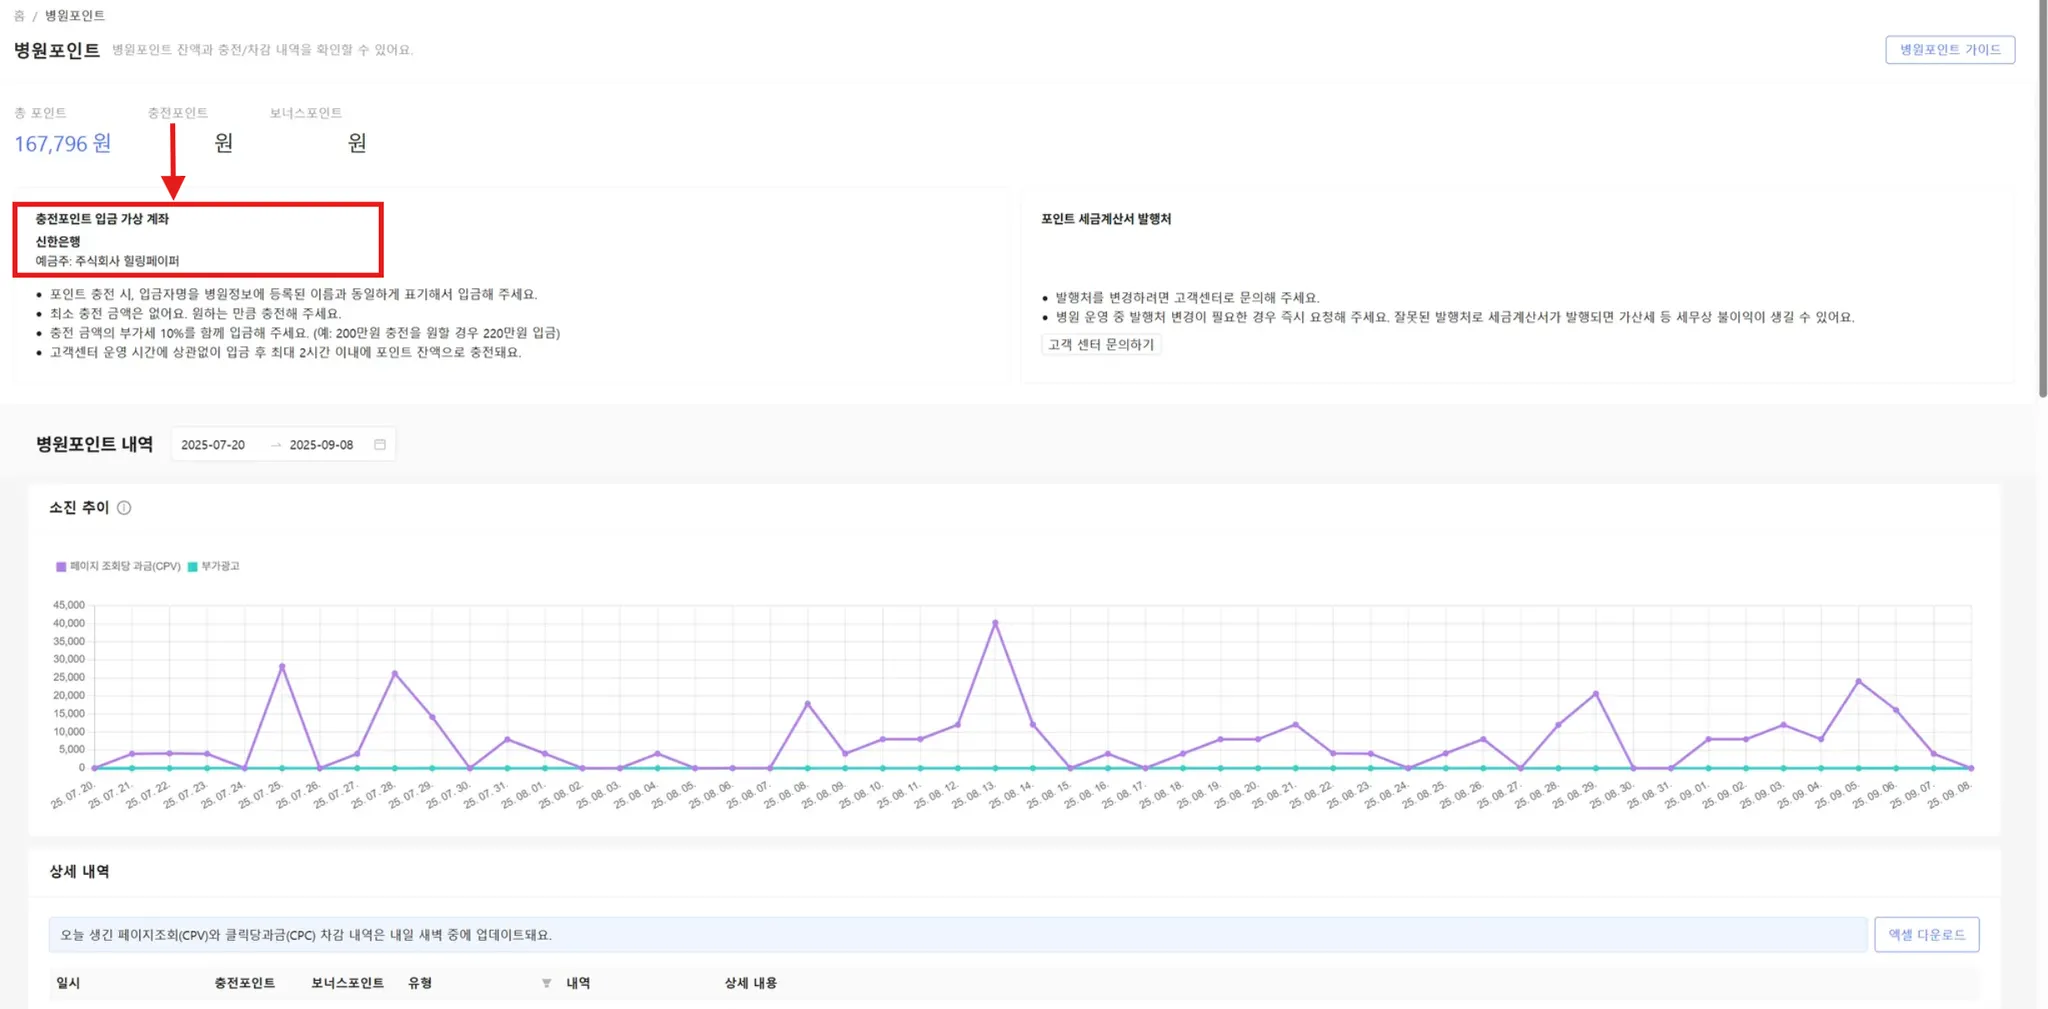Viewport: 2048px width, 1009px height.
Task: Click the 충전포인트 입금 가상 계좌 box
Action: pyautogui.click(x=198, y=240)
